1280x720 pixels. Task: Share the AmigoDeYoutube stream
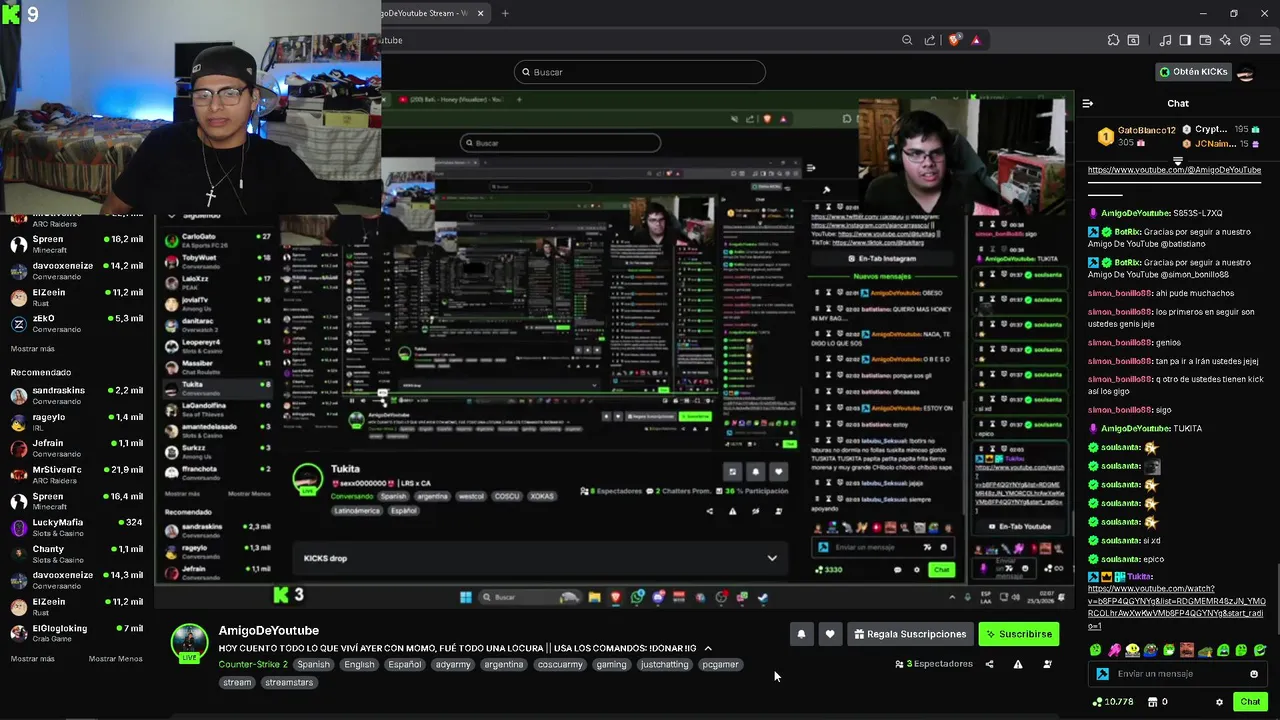(990, 664)
